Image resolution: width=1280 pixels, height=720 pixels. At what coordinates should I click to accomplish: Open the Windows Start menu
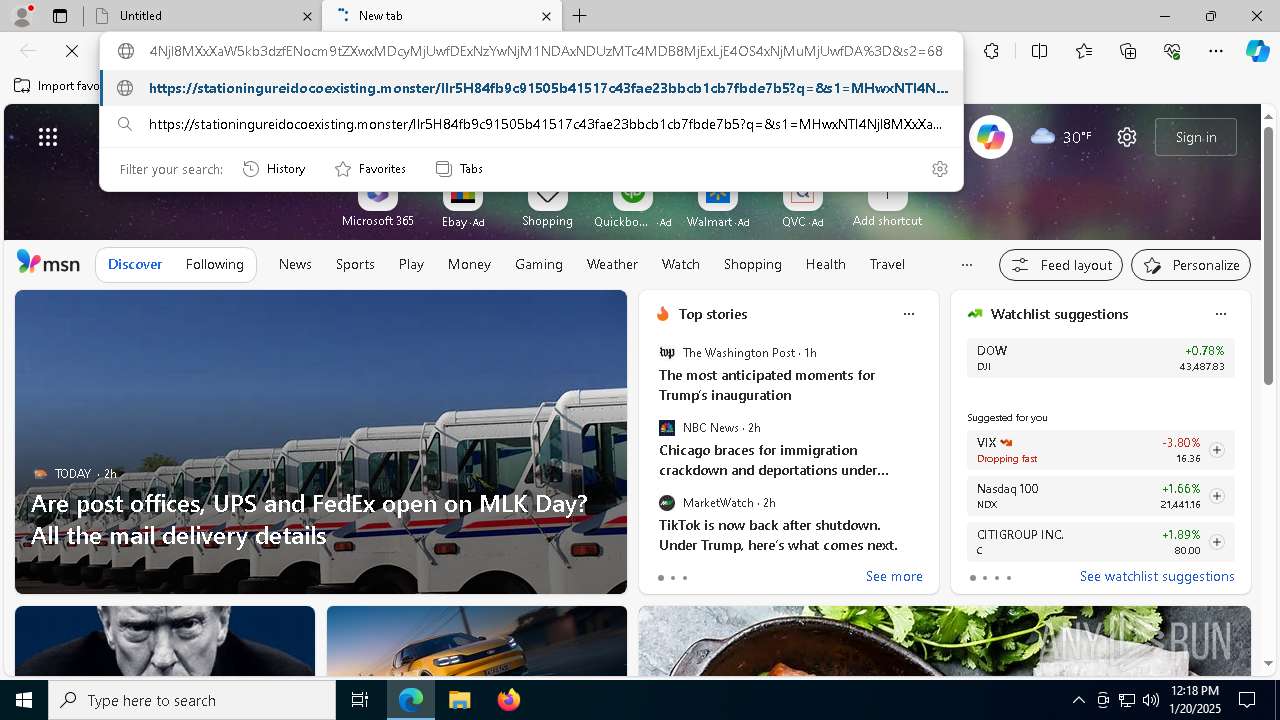pyautogui.click(x=24, y=700)
